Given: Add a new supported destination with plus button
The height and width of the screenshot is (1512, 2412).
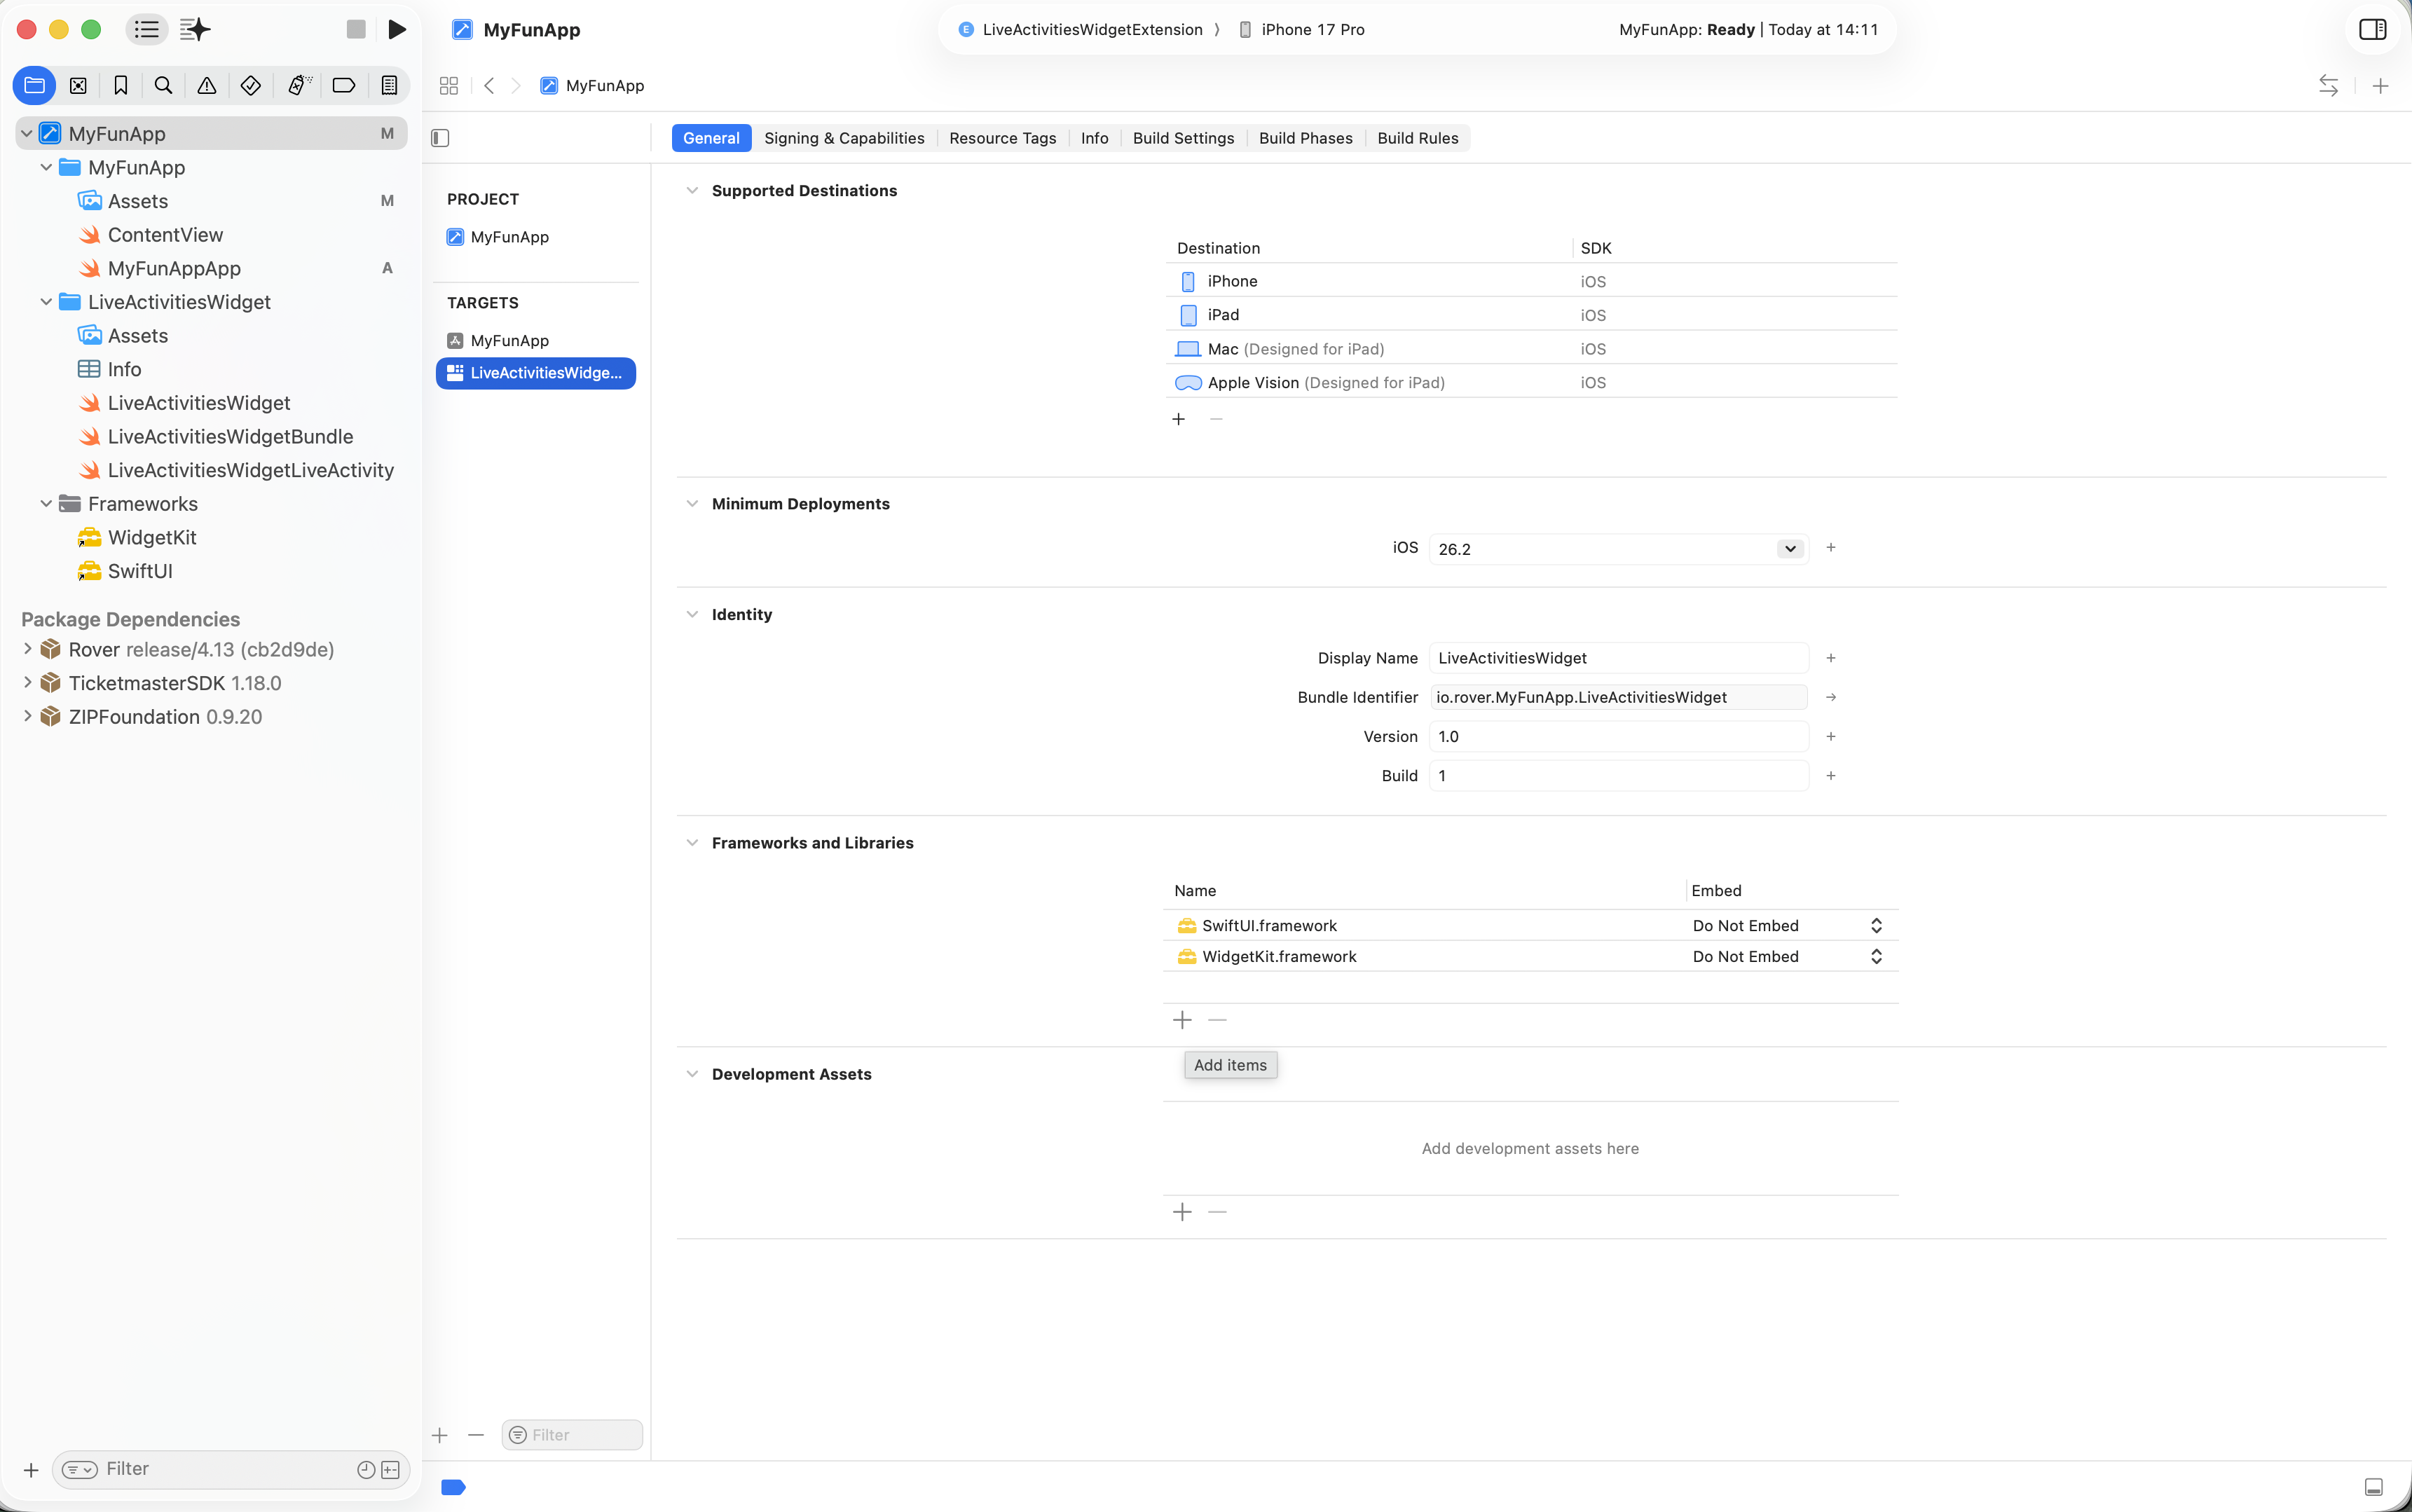Looking at the screenshot, I should coord(1177,419).
